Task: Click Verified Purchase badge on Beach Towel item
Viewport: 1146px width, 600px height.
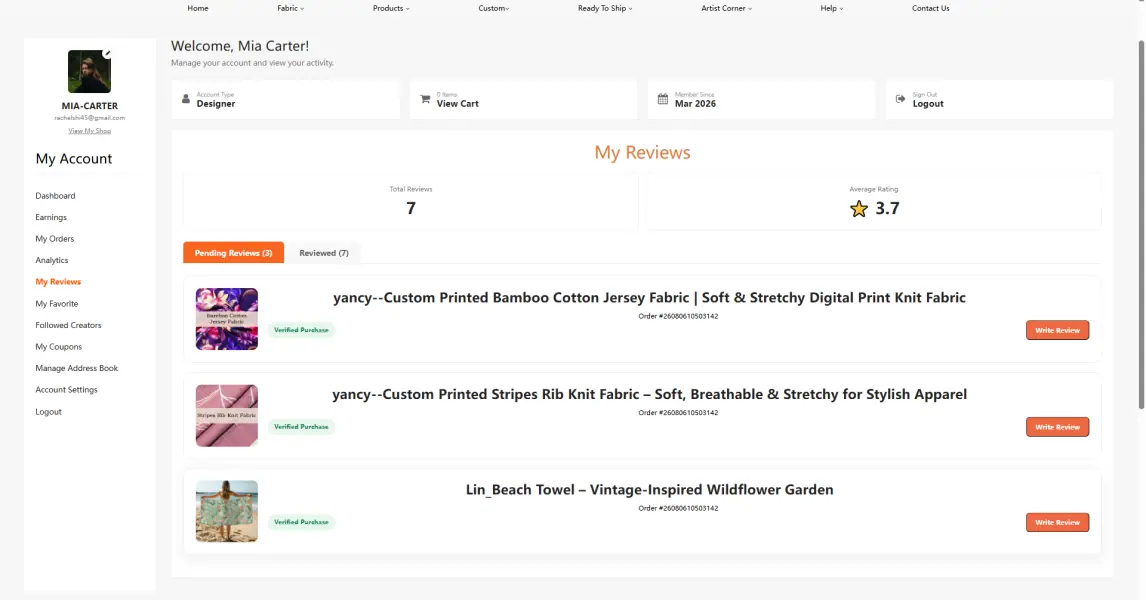Action: pyautogui.click(x=301, y=523)
